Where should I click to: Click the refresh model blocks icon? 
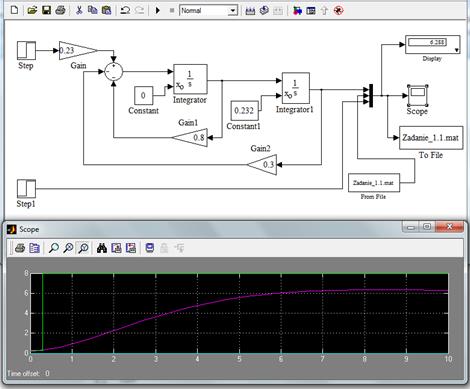pyautogui.click(x=264, y=10)
